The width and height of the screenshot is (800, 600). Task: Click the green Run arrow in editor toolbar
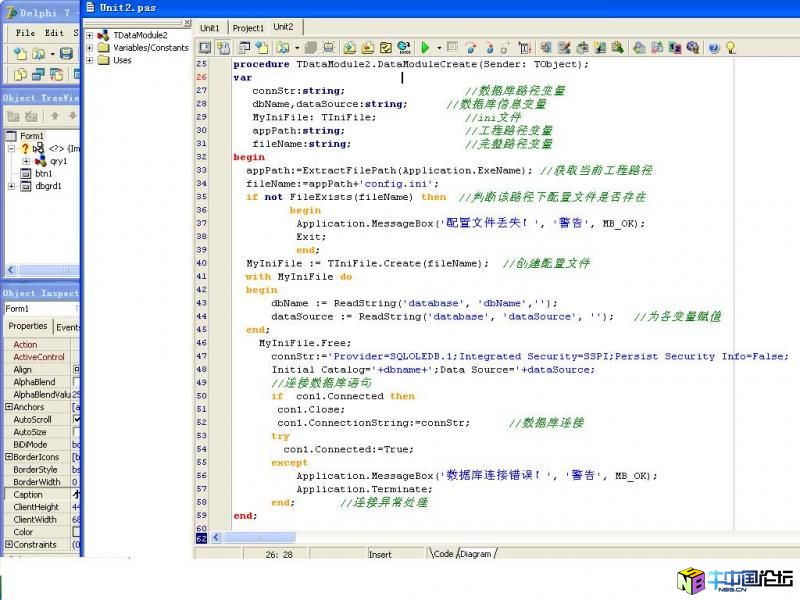[425, 47]
